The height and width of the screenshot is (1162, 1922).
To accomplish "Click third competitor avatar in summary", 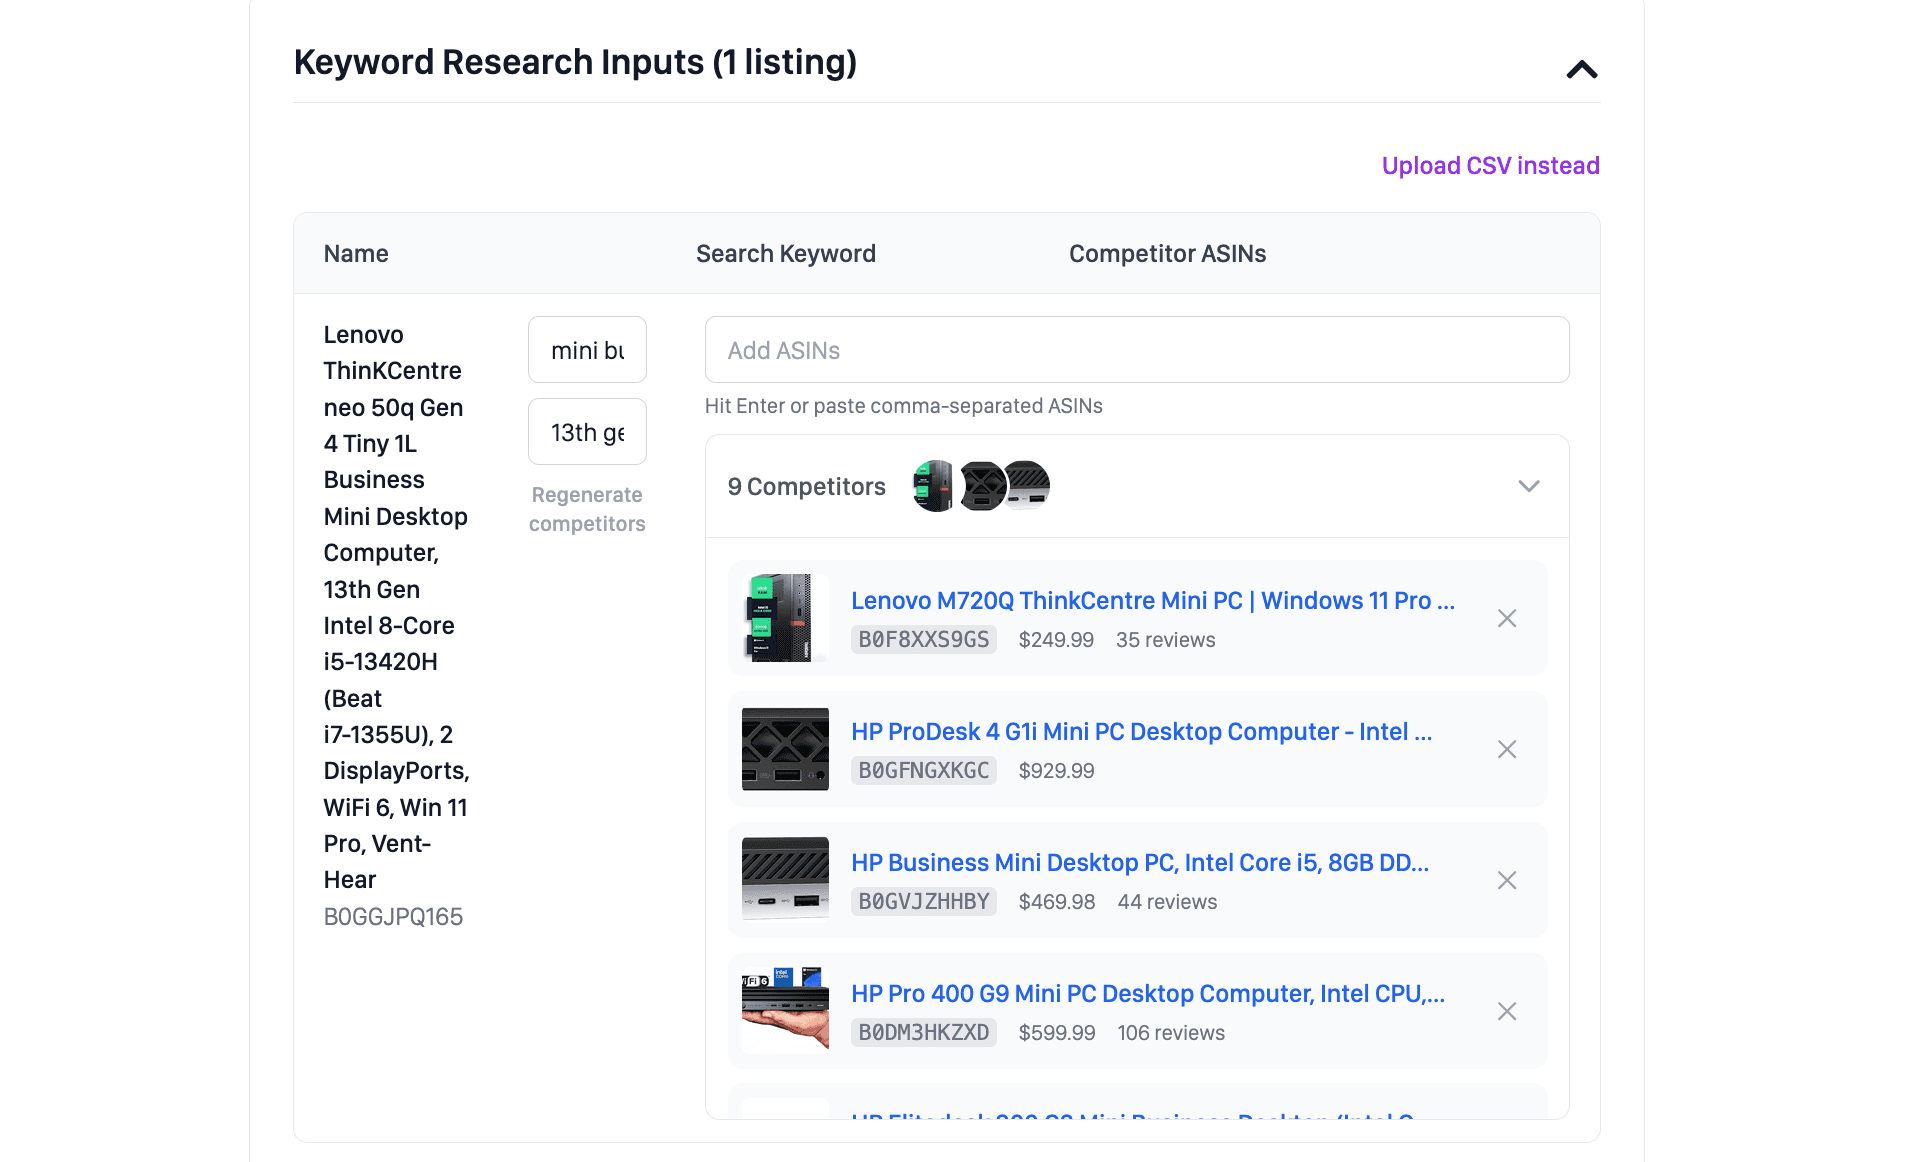I will pos(1027,486).
